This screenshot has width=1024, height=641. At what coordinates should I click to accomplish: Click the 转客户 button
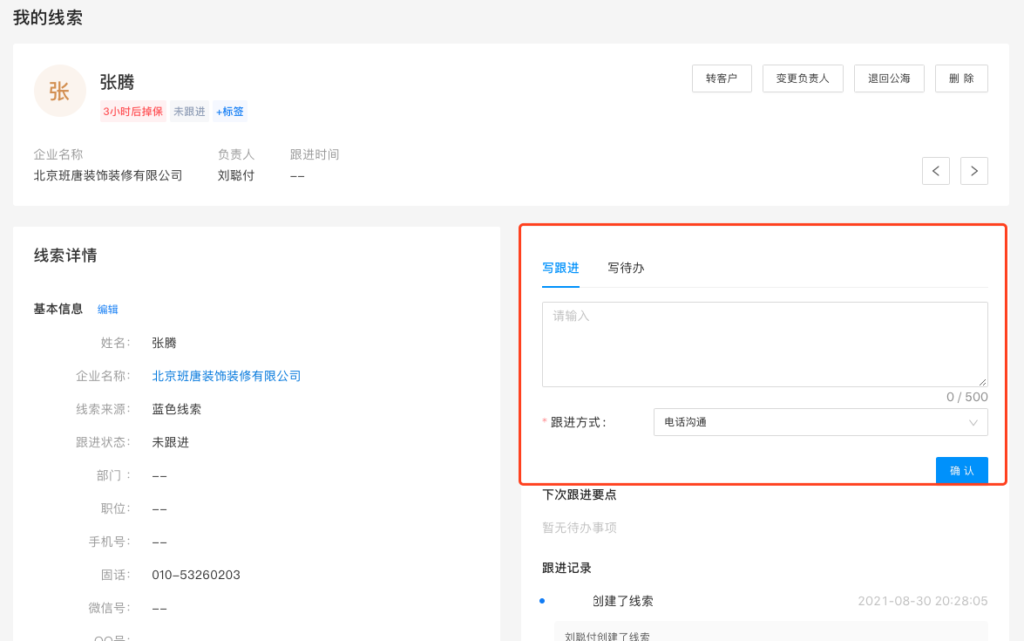point(721,78)
